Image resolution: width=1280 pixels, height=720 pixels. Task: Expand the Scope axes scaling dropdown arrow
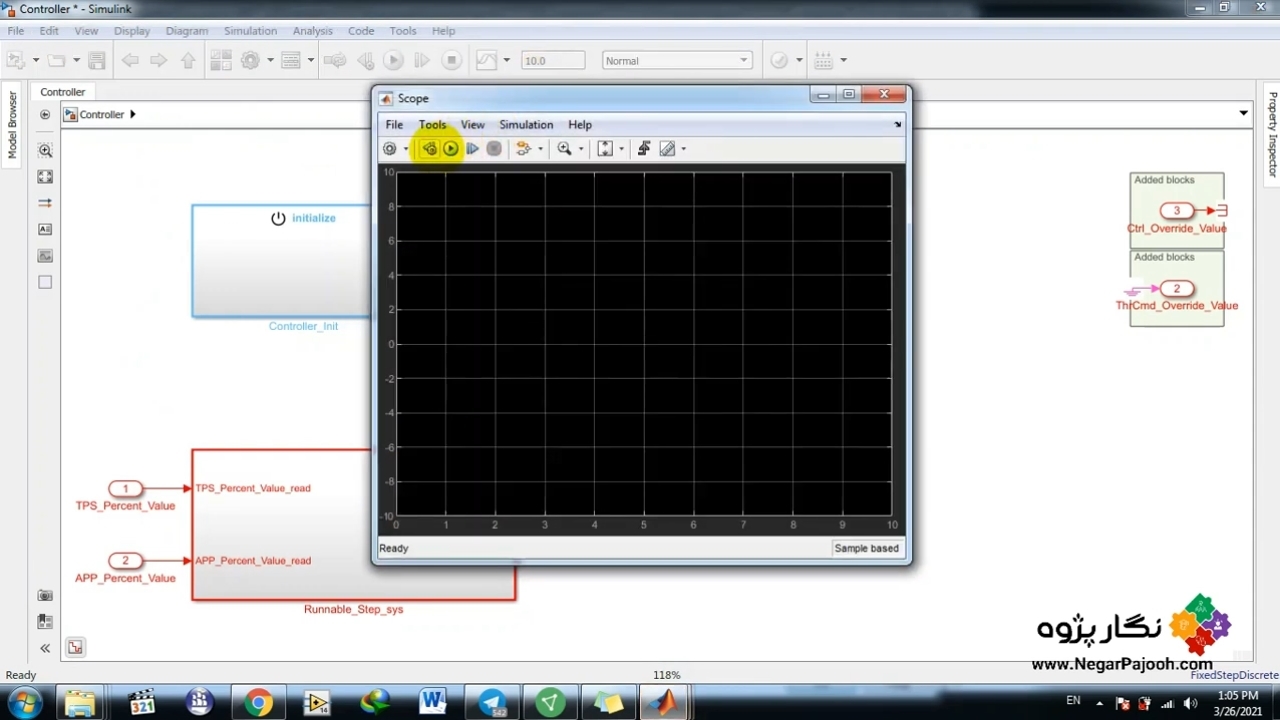click(x=621, y=149)
